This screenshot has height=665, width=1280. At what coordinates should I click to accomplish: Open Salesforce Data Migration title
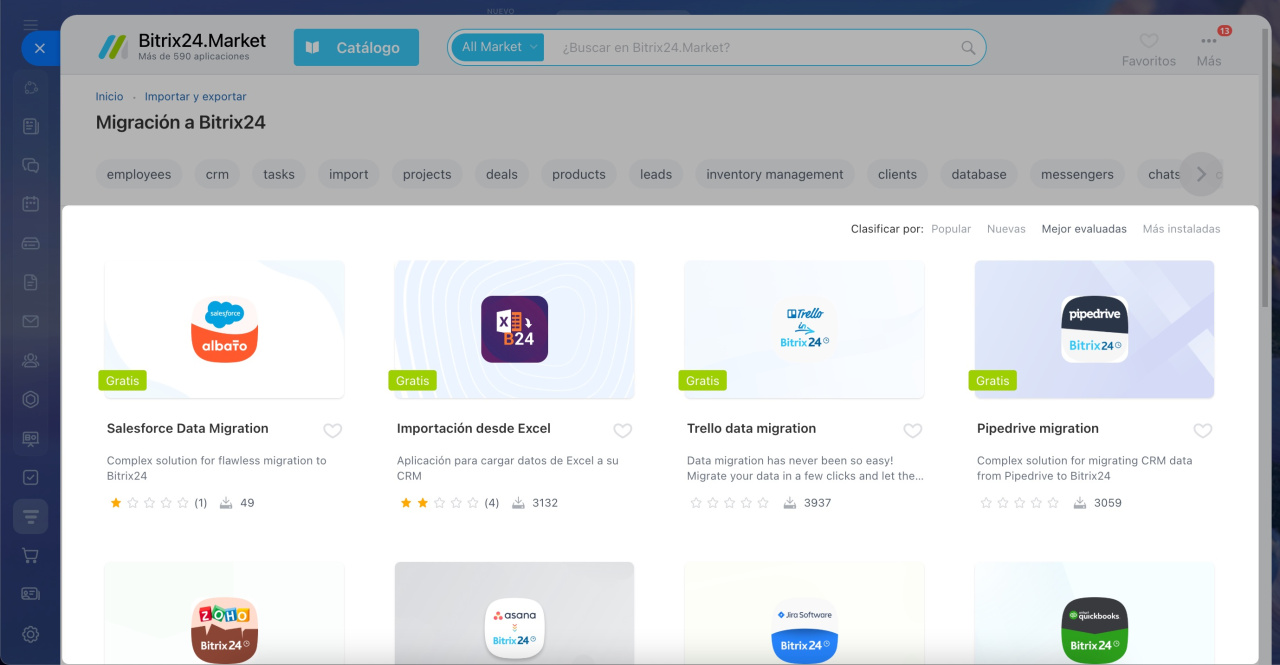(x=188, y=428)
